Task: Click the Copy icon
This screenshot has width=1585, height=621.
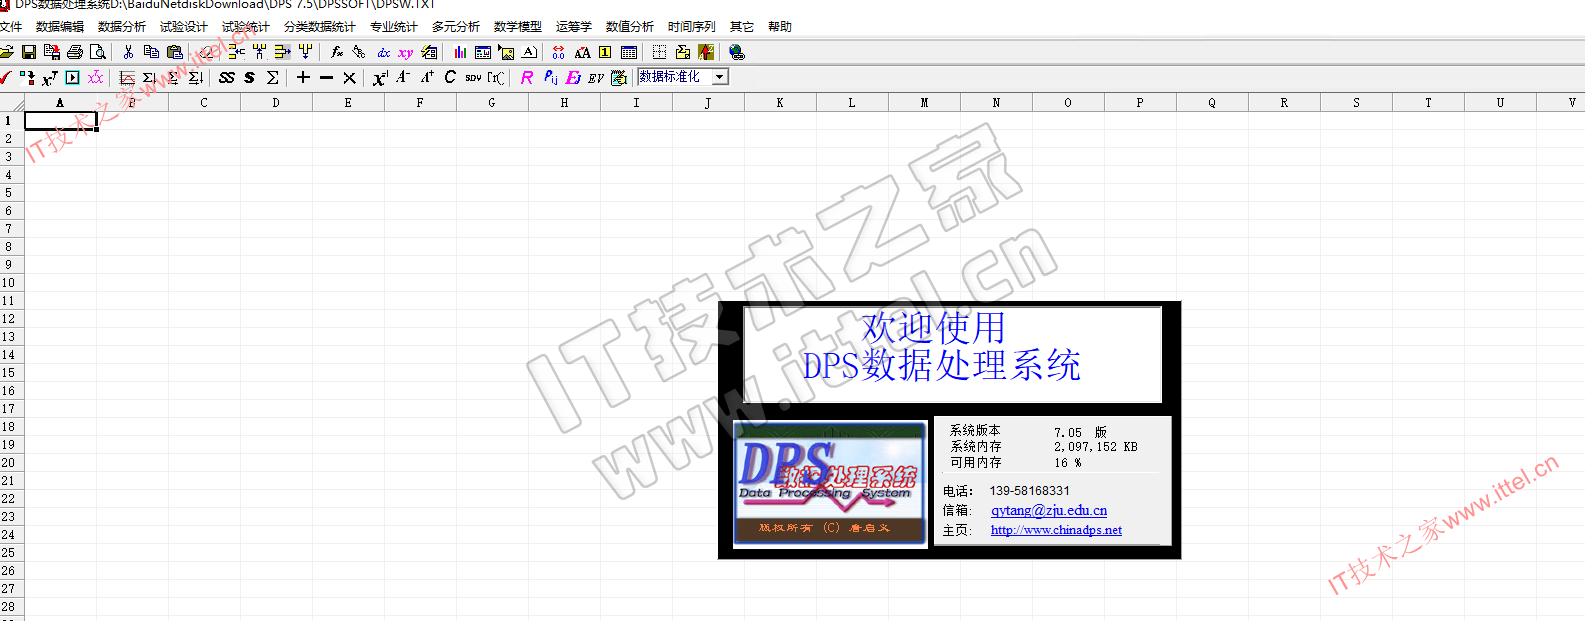Action: tap(151, 52)
